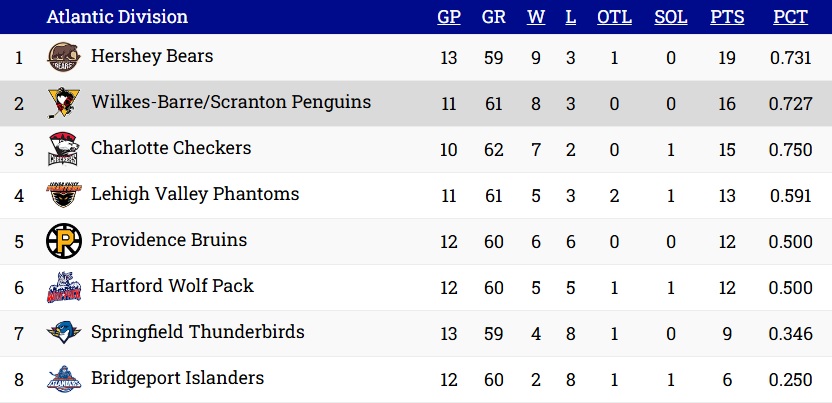
Task: Click the Hershey Bears team logo
Action: (64, 57)
